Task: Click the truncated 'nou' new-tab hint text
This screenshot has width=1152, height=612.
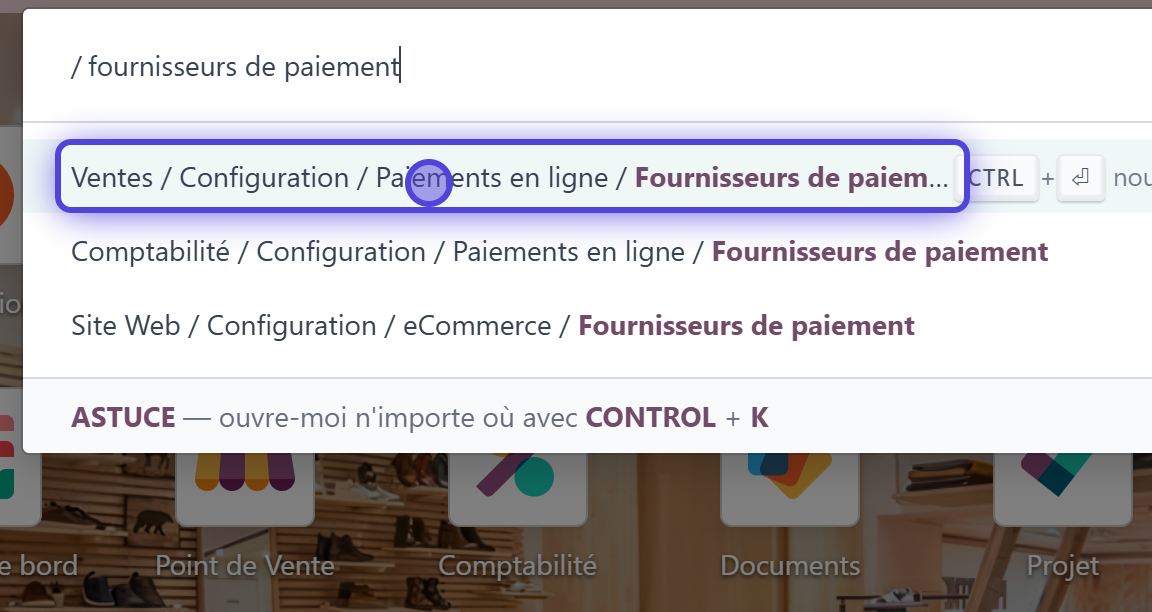Action: pos(1132,178)
